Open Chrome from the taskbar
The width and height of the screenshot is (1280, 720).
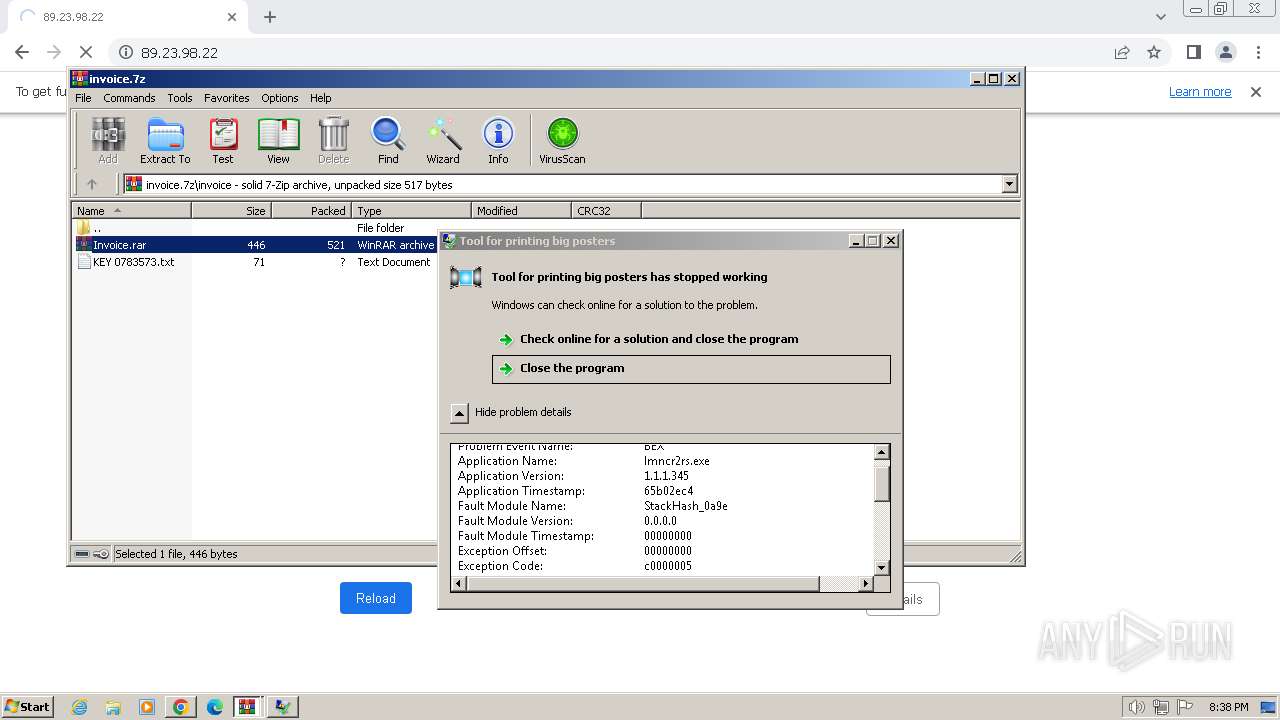[181, 707]
